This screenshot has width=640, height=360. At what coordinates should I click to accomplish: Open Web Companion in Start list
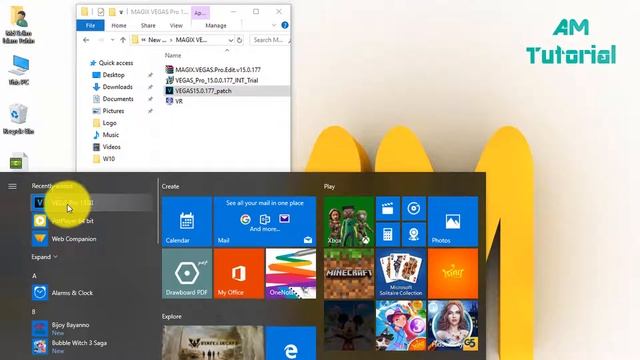coord(92,239)
